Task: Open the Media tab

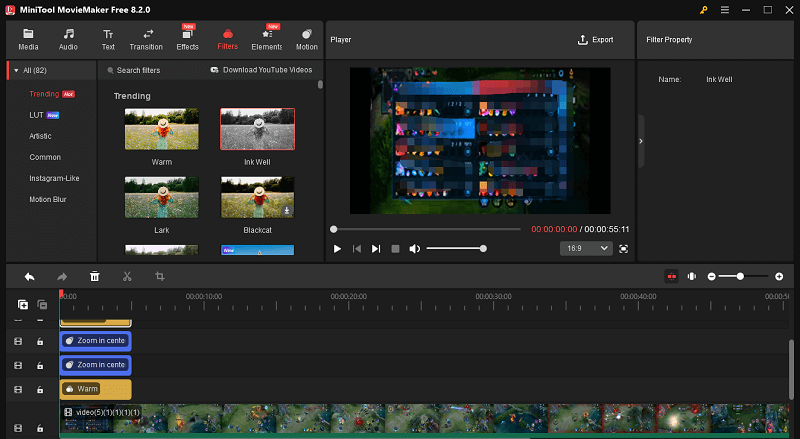Action: 28,39
